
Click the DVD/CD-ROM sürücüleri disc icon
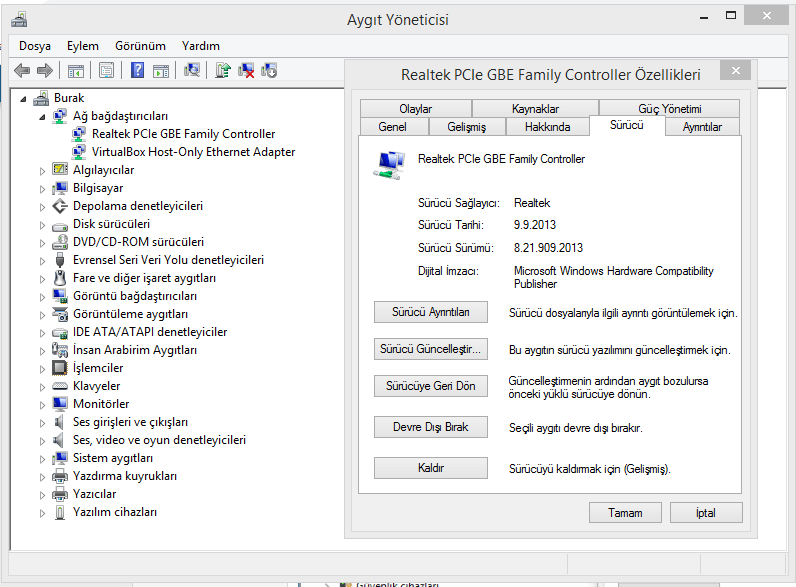(60, 242)
